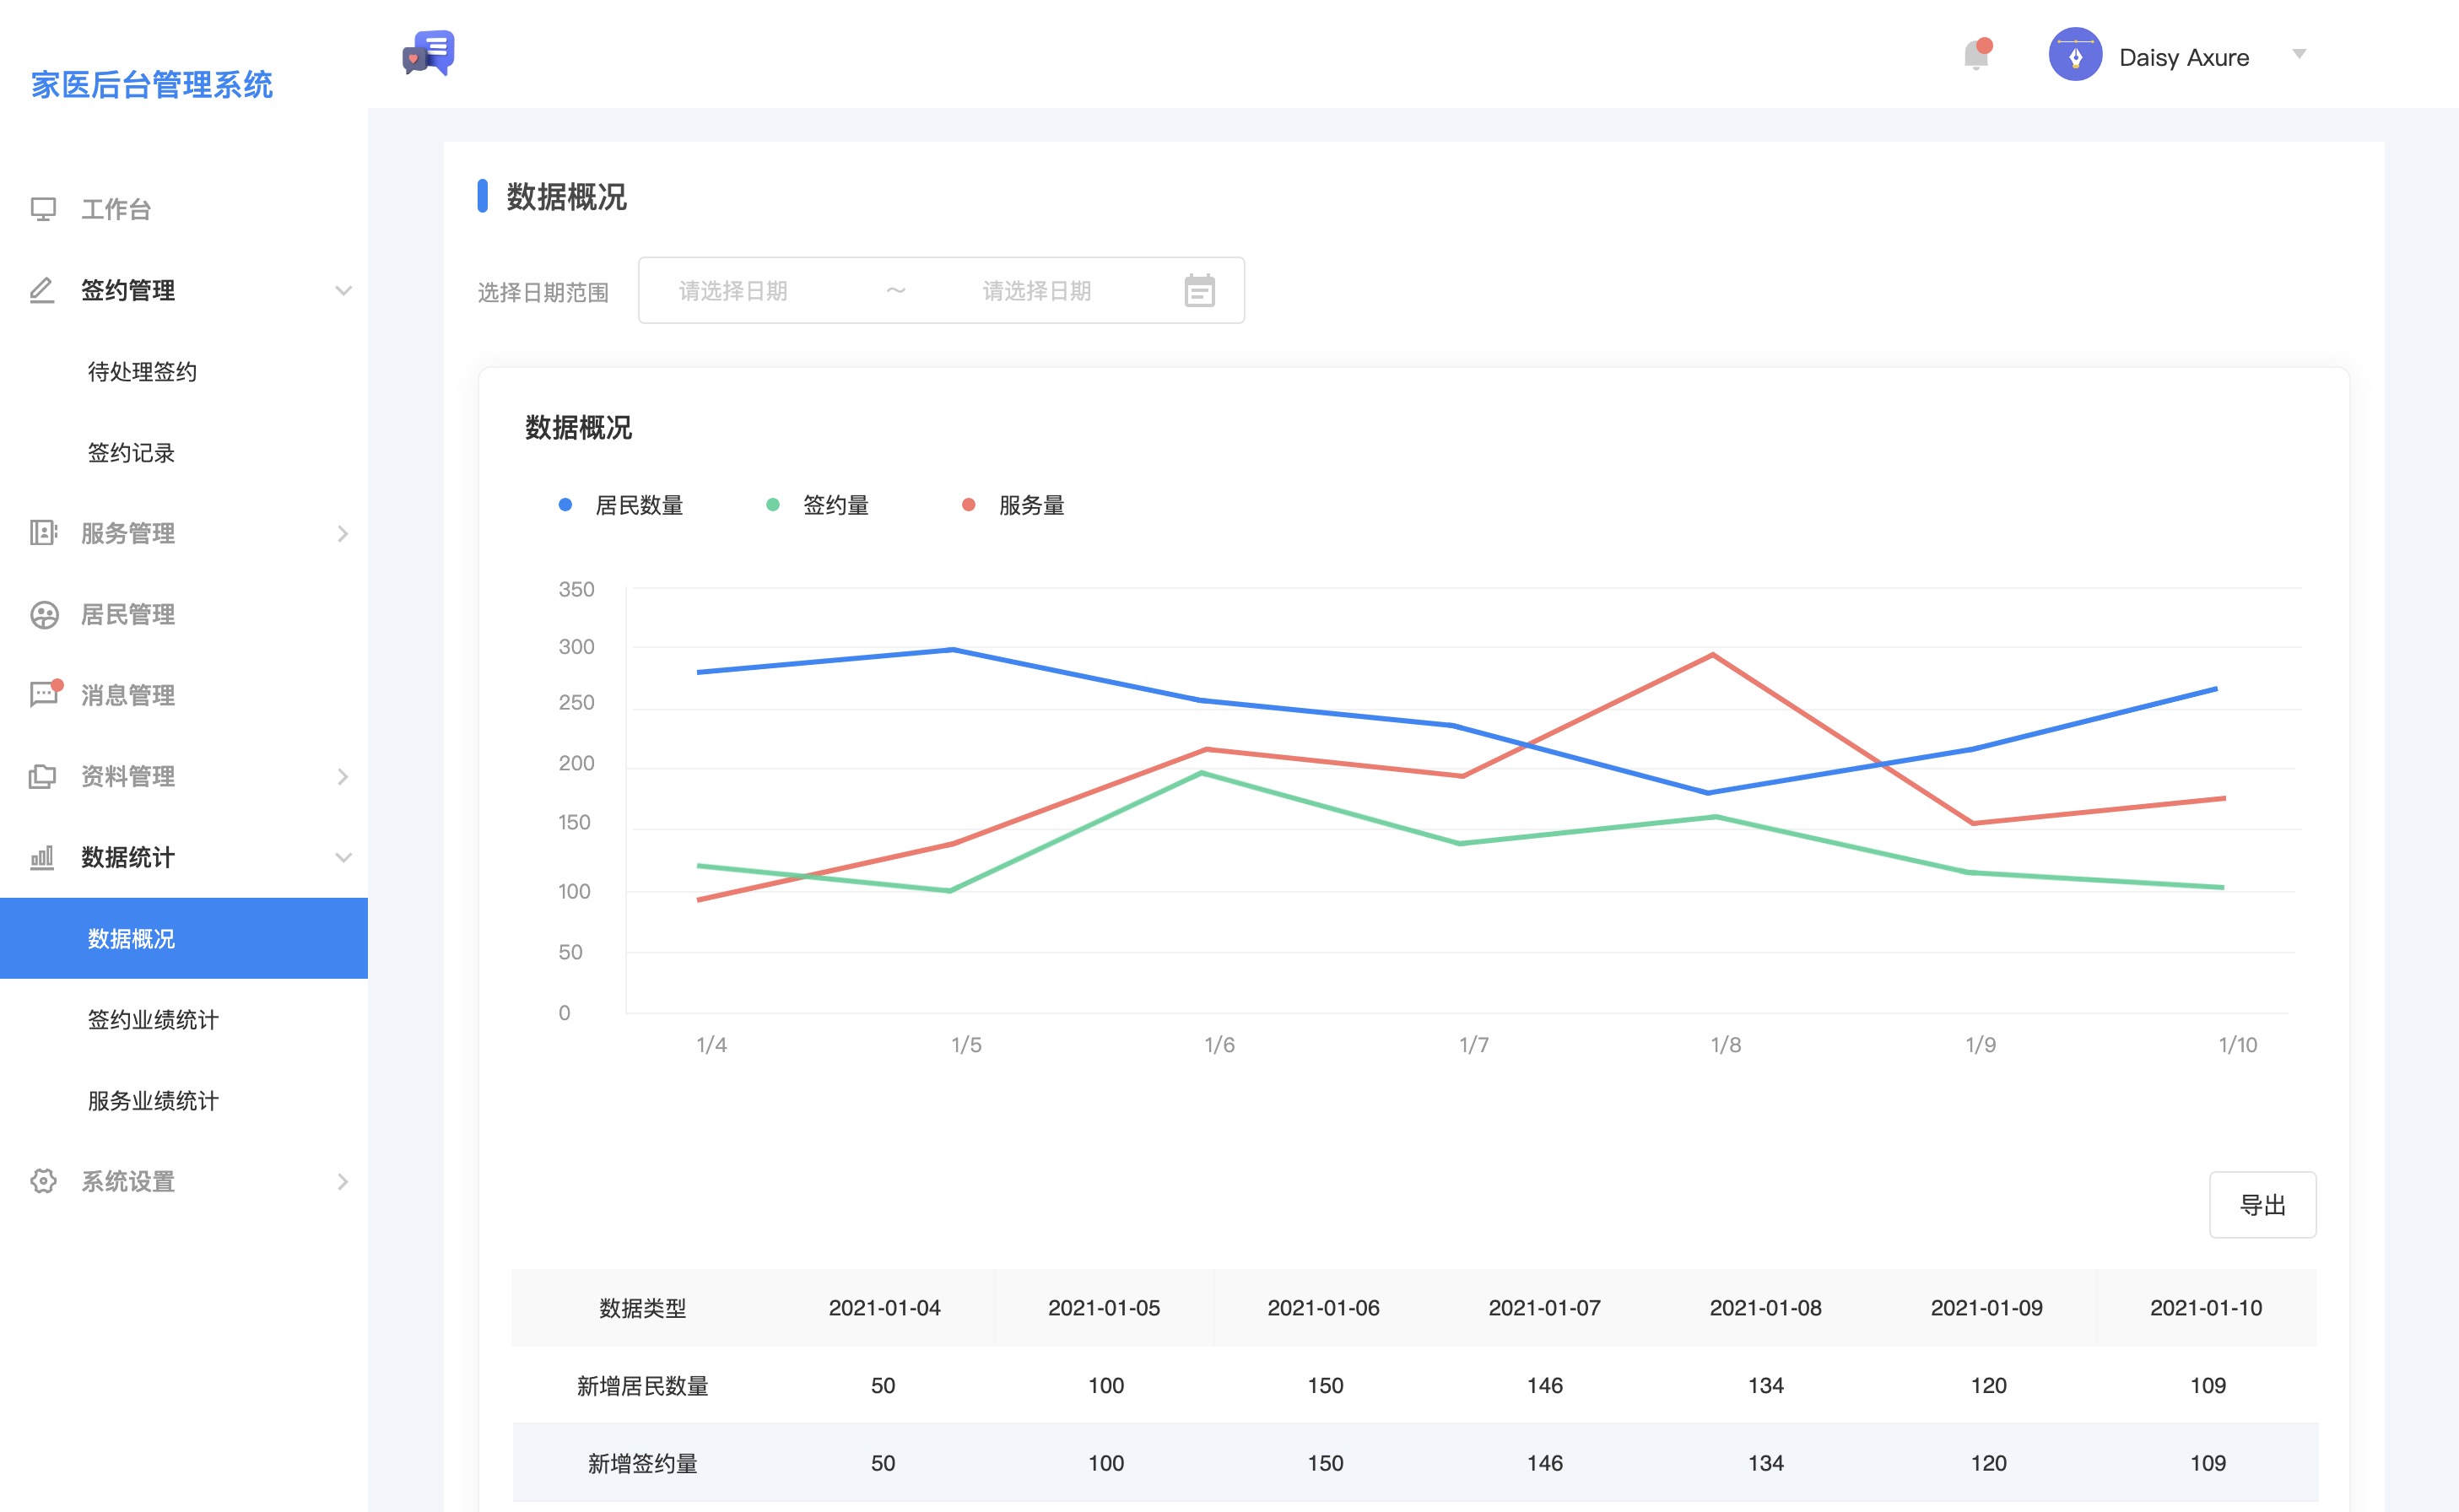The image size is (2459, 1512).
Task: Expand the 资料管理 chevron
Action: click(343, 777)
